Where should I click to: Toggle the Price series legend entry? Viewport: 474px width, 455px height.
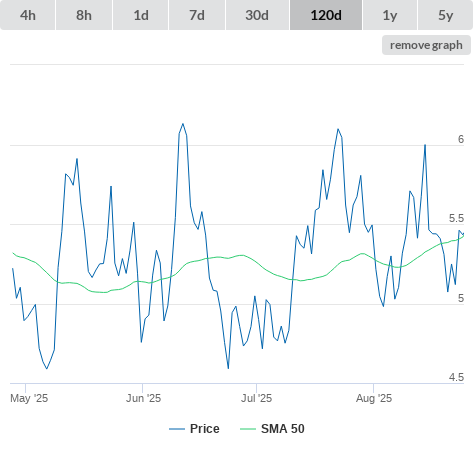204,429
